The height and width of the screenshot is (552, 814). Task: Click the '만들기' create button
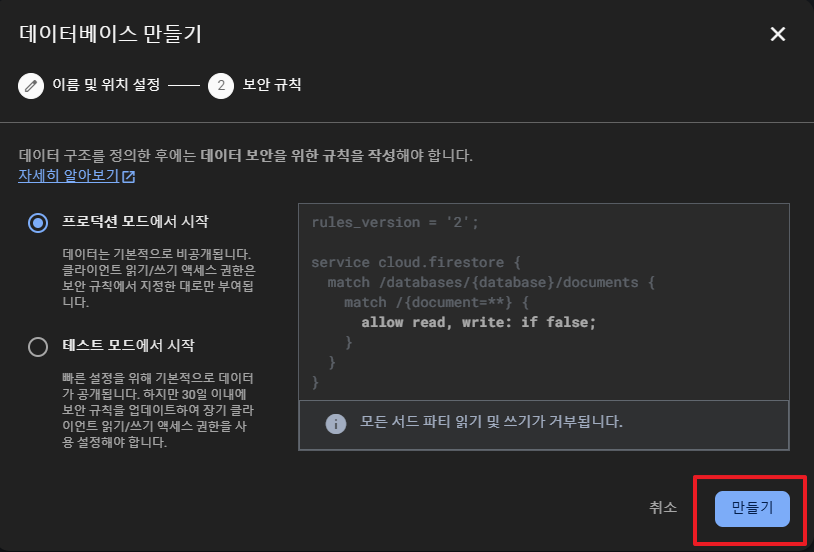click(752, 509)
